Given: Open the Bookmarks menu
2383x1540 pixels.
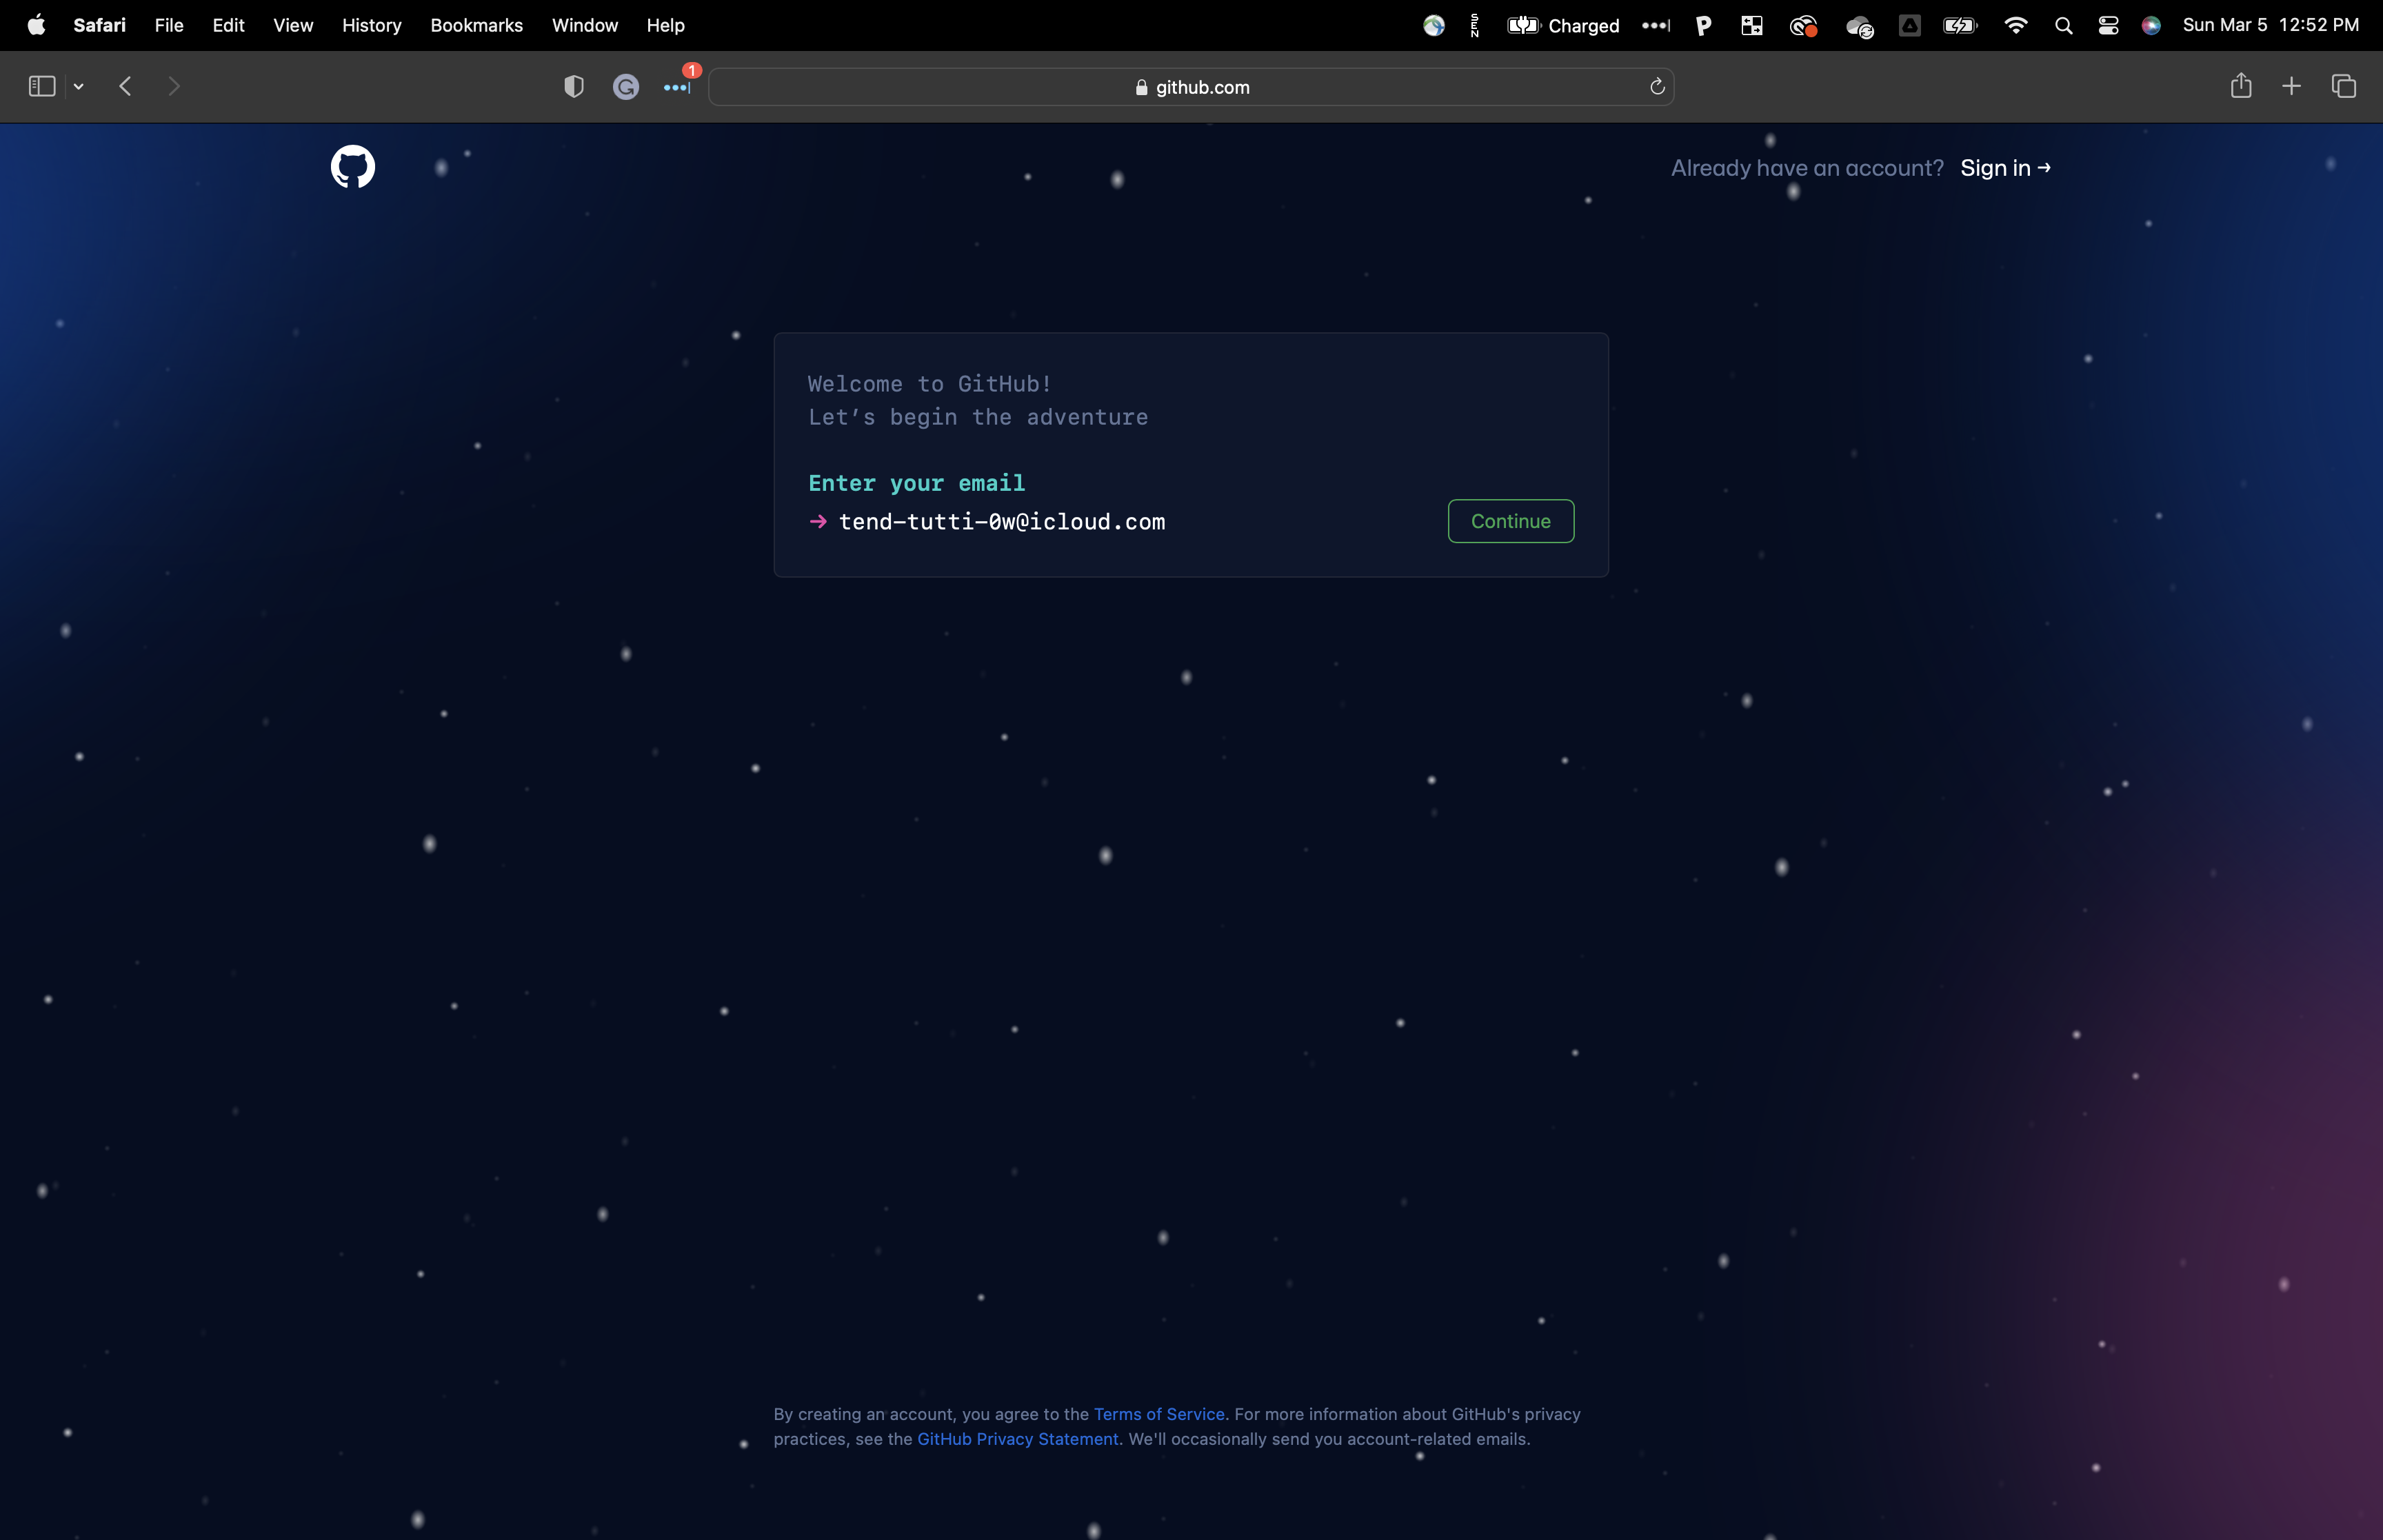Looking at the screenshot, I should point(476,25).
